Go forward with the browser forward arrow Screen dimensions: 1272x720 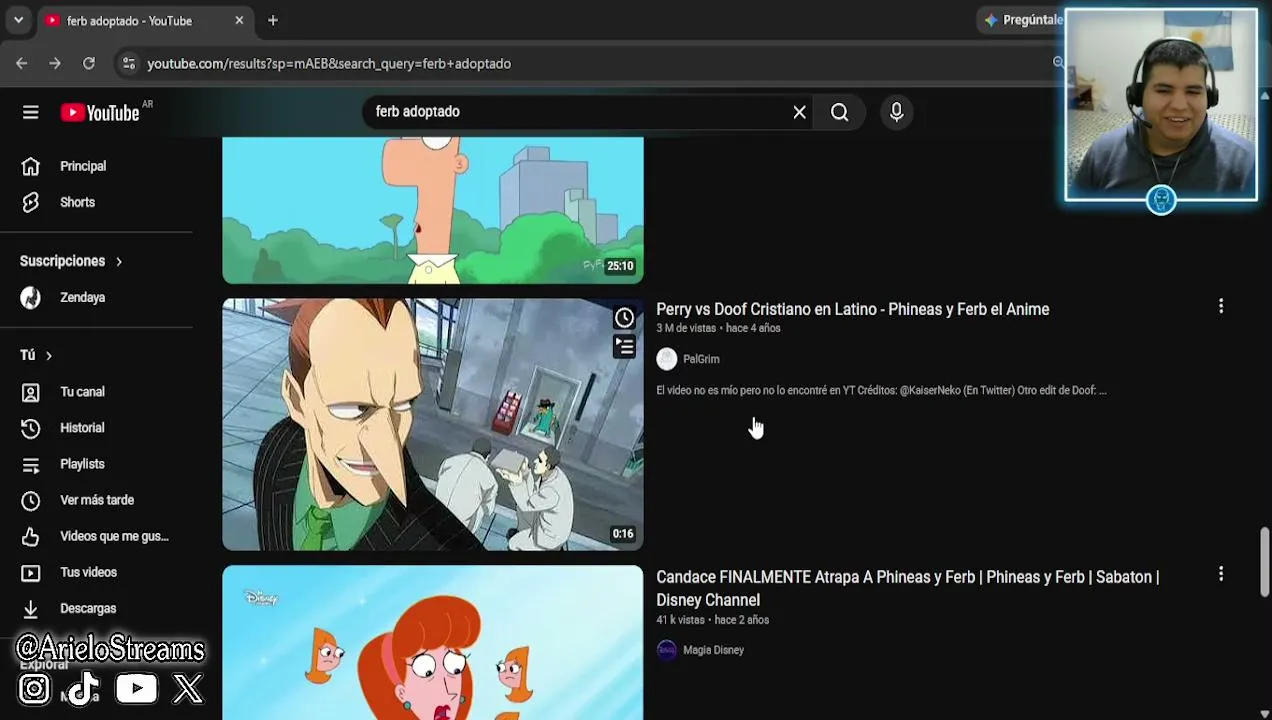point(55,63)
